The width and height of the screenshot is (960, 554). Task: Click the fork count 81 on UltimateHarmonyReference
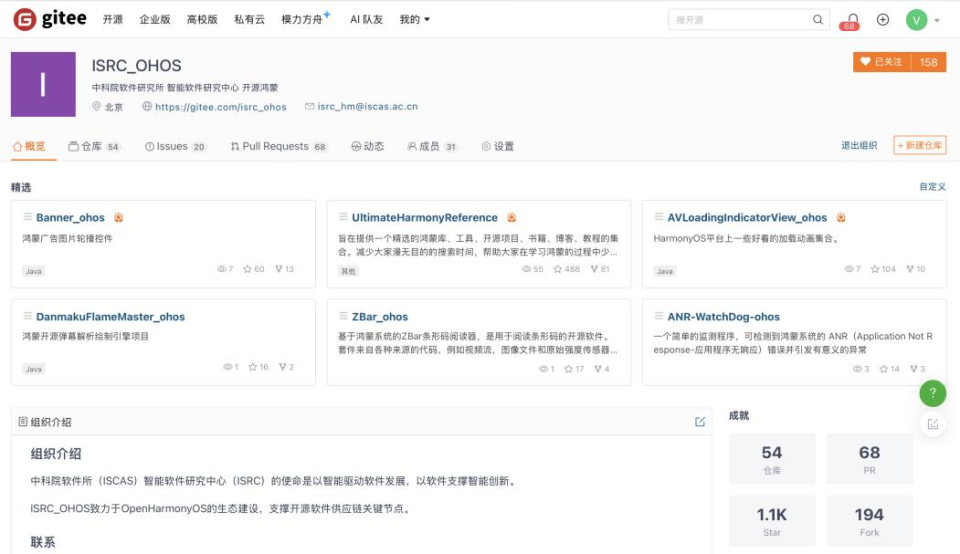(x=600, y=269)
